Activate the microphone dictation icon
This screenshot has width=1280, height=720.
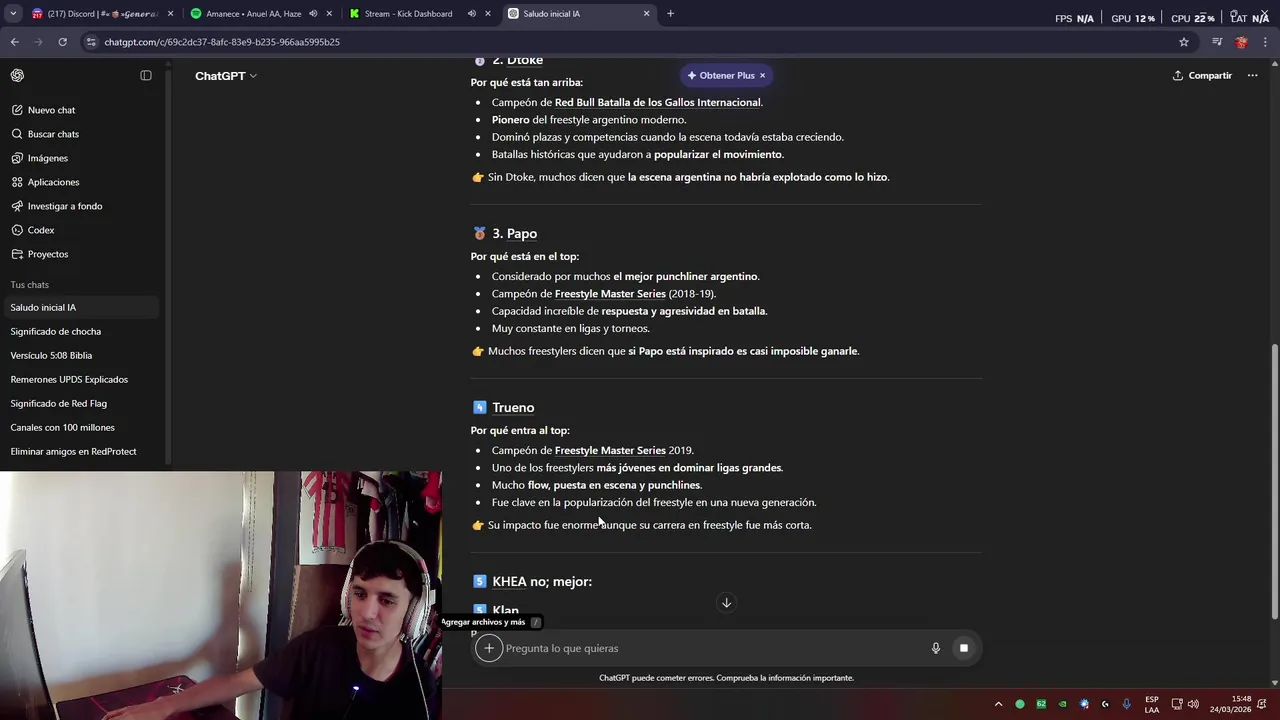coord(936,648)
